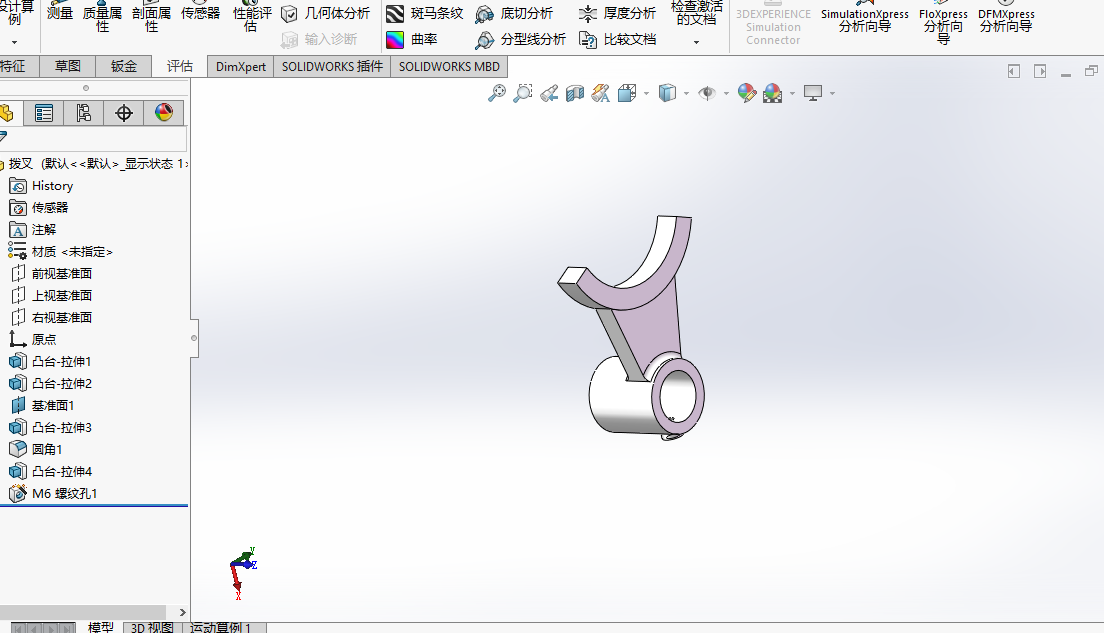Switch to SOLIDWORKS 插件 tab

coord(332,66)
